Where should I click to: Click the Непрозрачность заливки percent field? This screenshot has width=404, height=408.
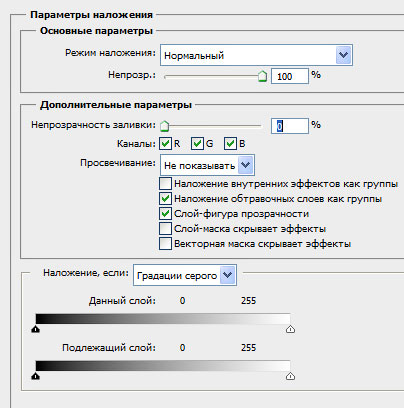click(x=289, y=126)
